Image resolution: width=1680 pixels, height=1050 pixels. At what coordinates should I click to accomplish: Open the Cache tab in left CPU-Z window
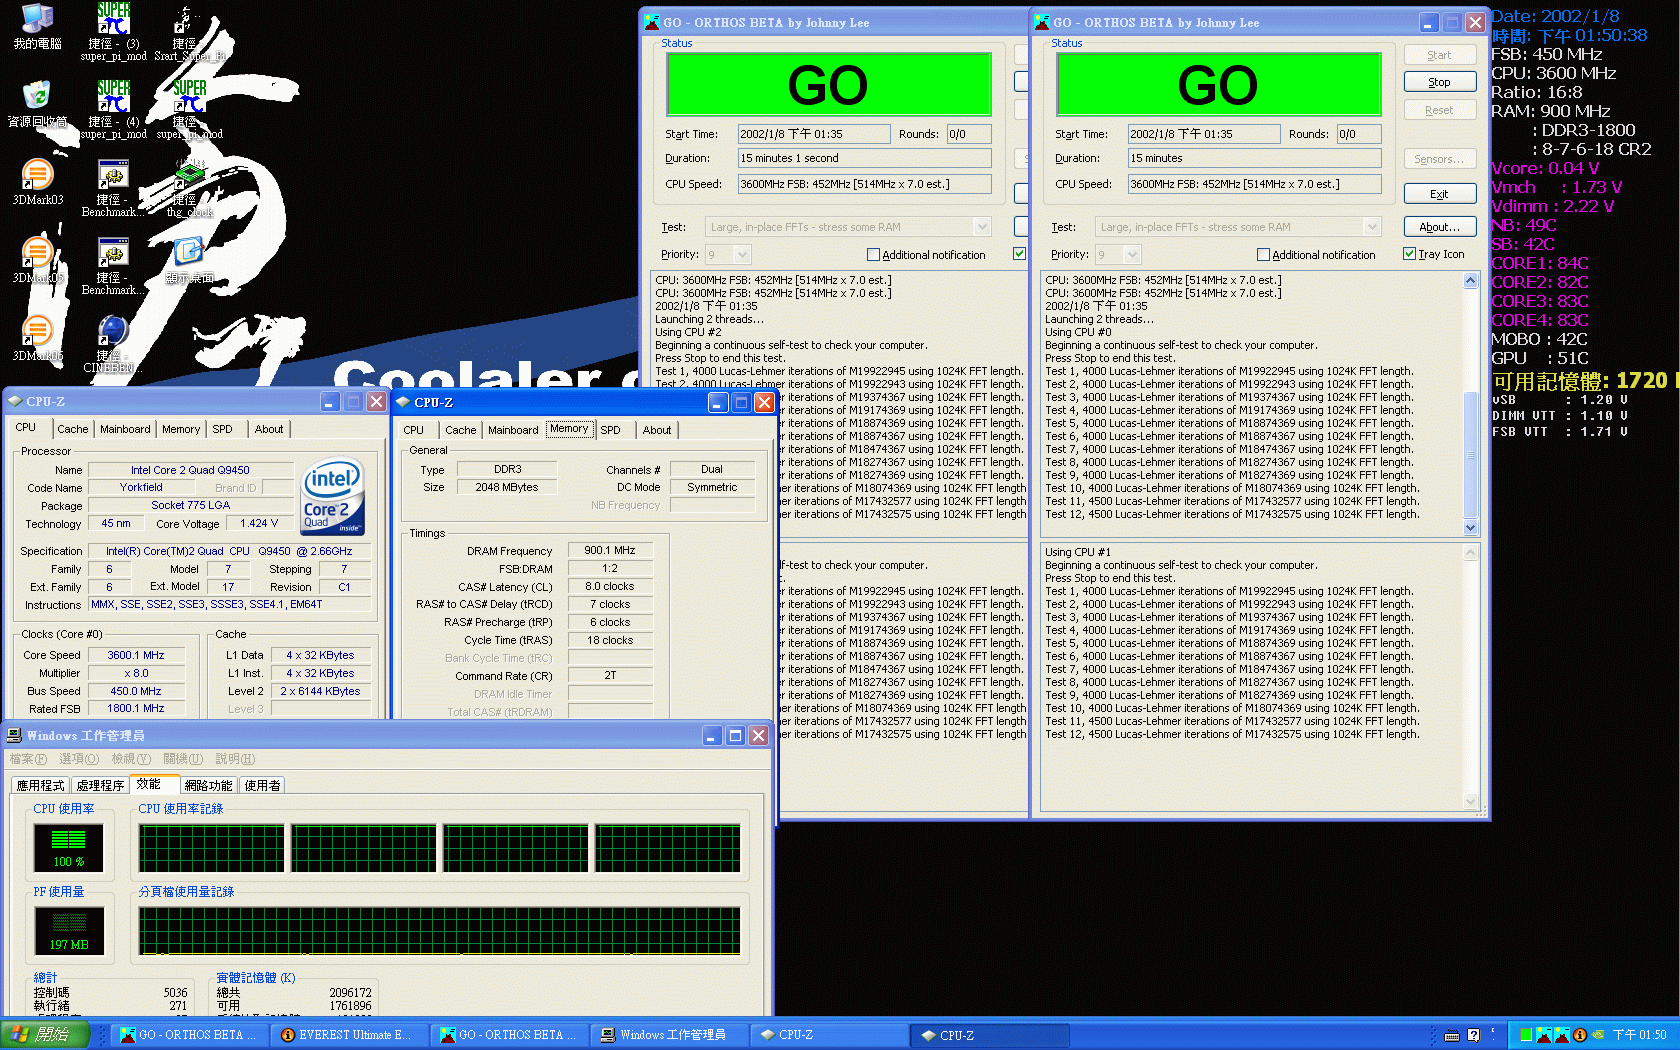click(72, 429)
